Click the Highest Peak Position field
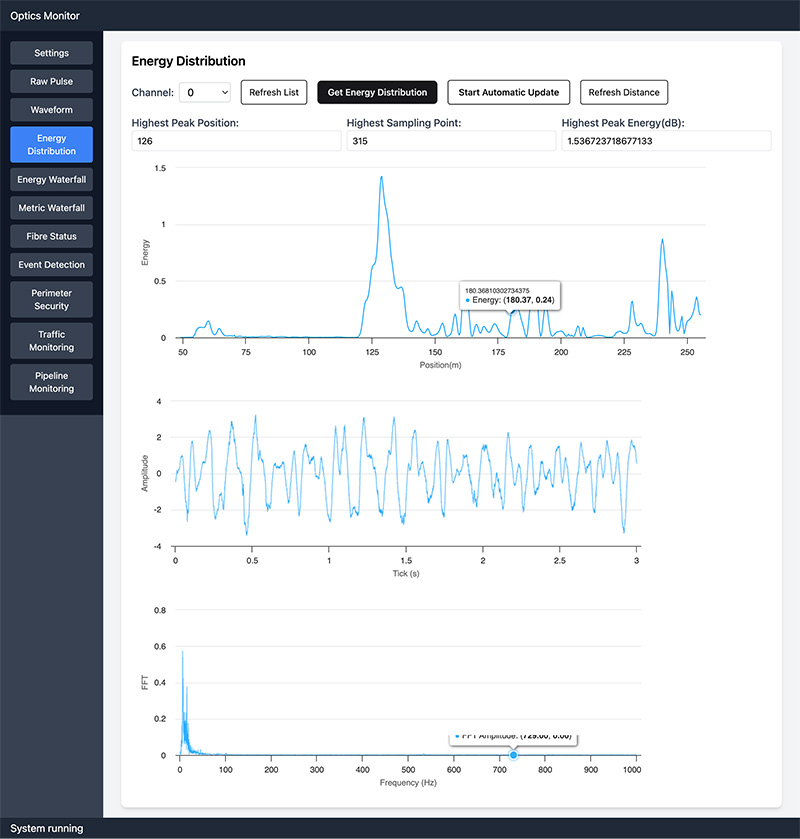The height and width of the screenshot is (839, 800). [236, 141]
